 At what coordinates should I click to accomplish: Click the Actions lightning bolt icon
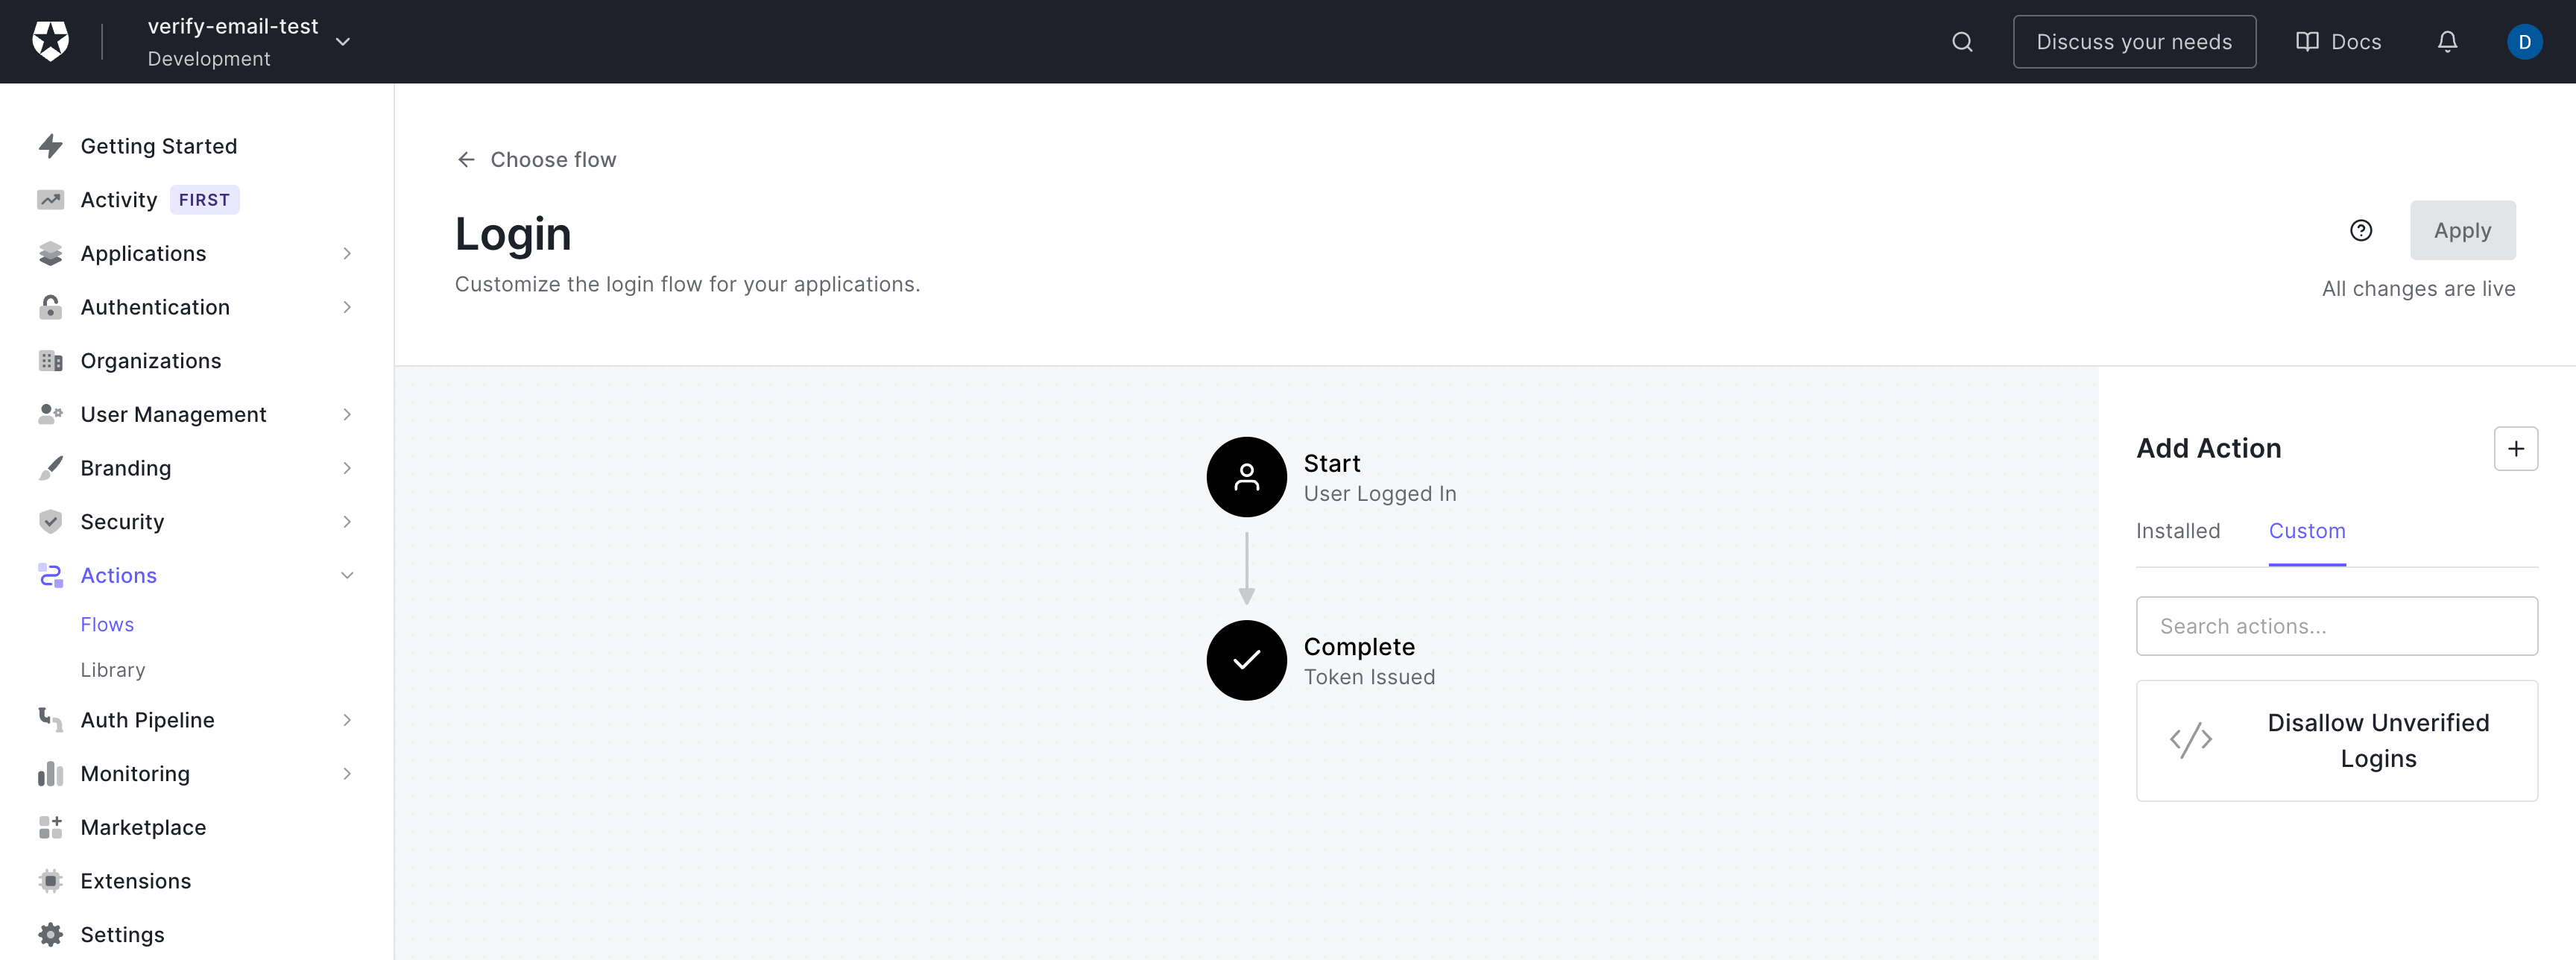coord(49,575)
